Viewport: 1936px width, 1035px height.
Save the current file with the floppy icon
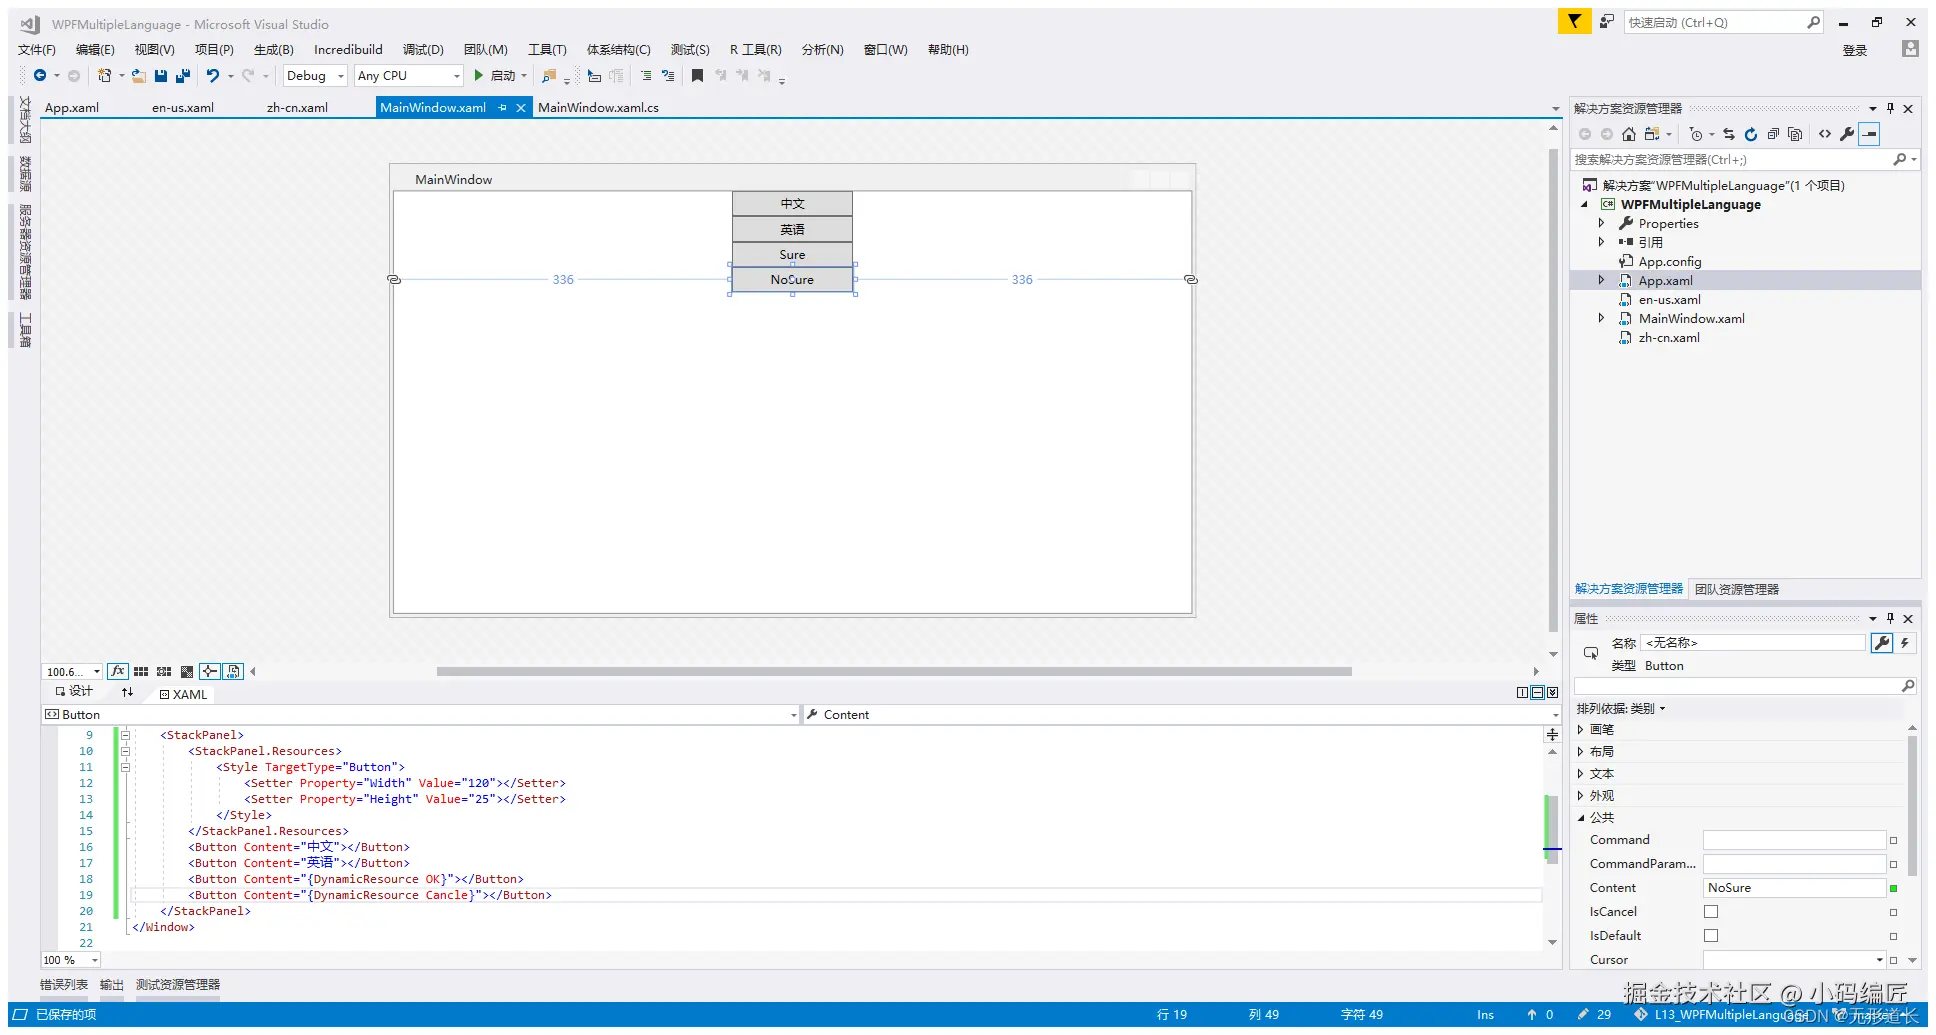click(x=161, y=76)
